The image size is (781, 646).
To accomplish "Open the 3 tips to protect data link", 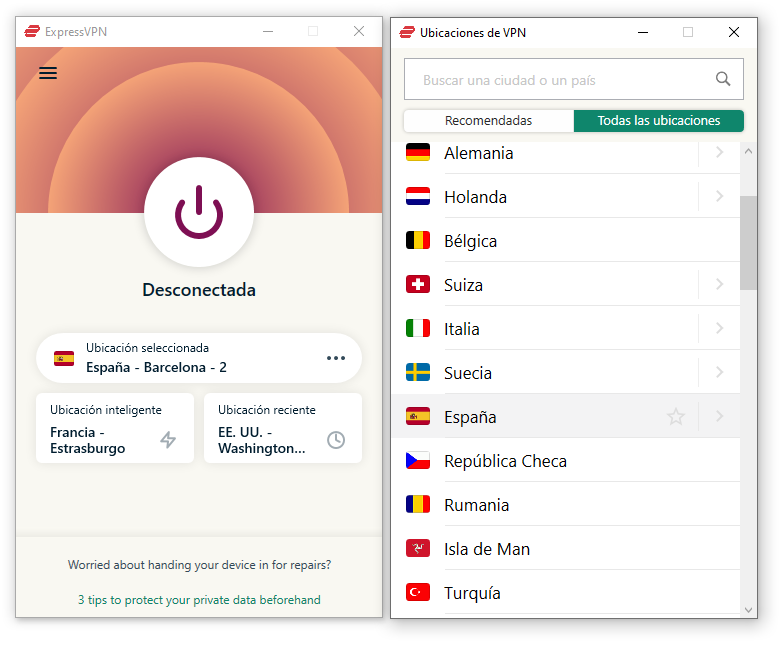I will coord(199,600).
